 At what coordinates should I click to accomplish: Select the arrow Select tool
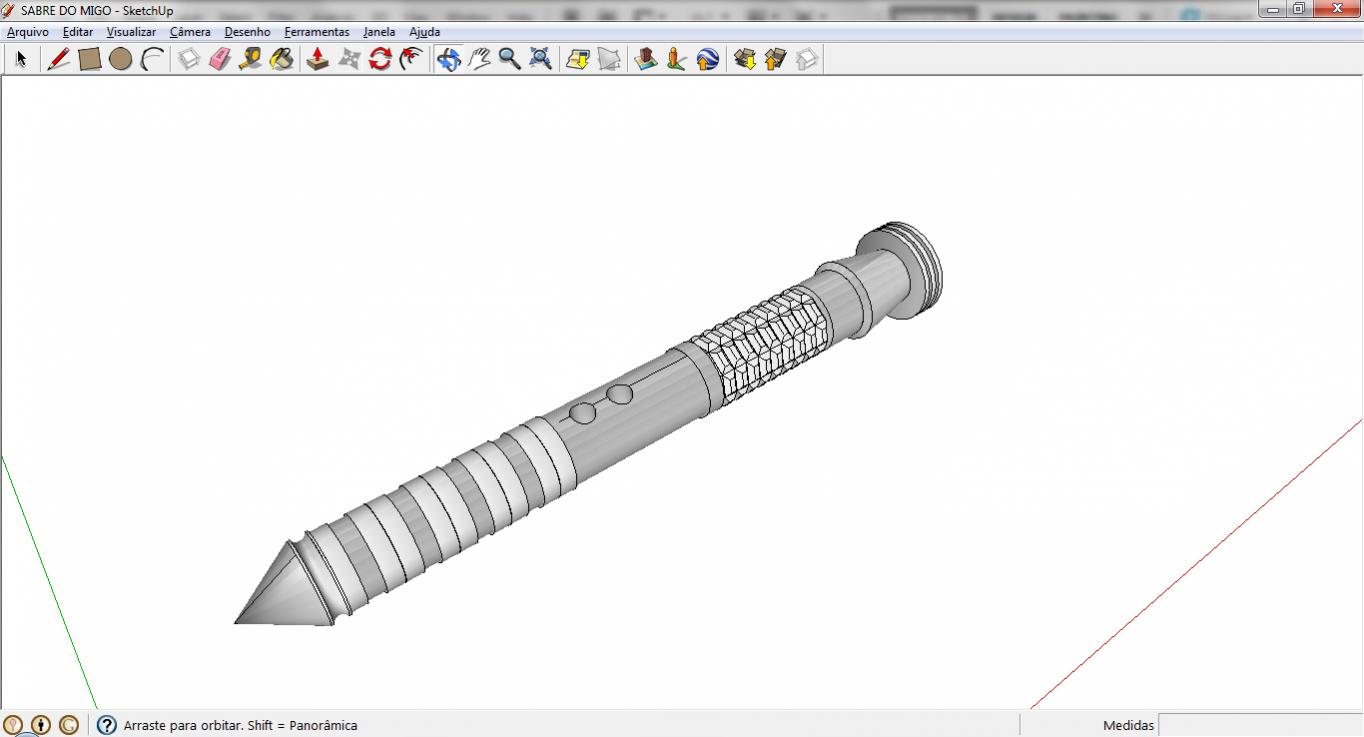point(21,60)
